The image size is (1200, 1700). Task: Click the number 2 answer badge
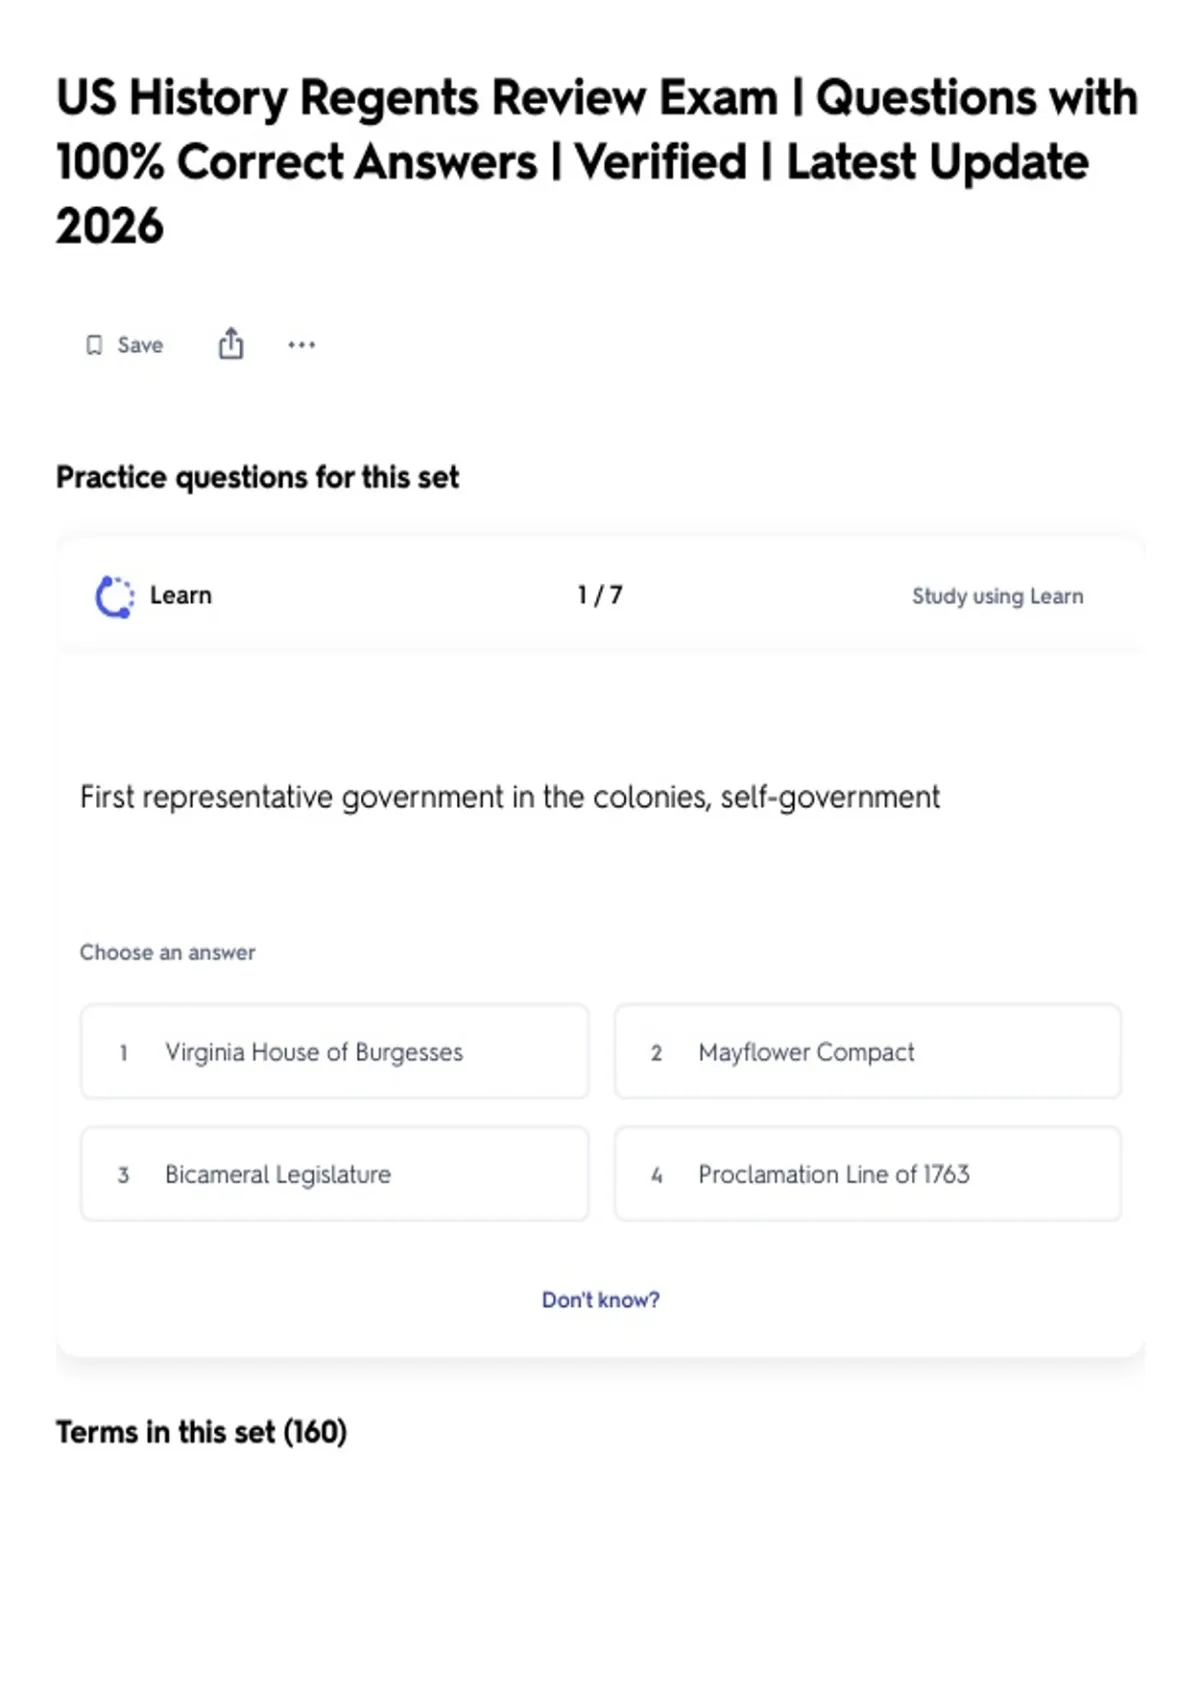click(656, 1053)
